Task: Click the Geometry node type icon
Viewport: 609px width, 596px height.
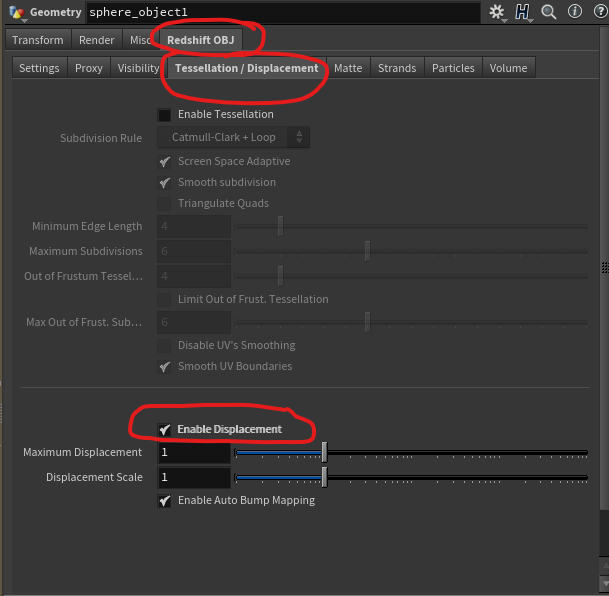Action: [15, 12]
